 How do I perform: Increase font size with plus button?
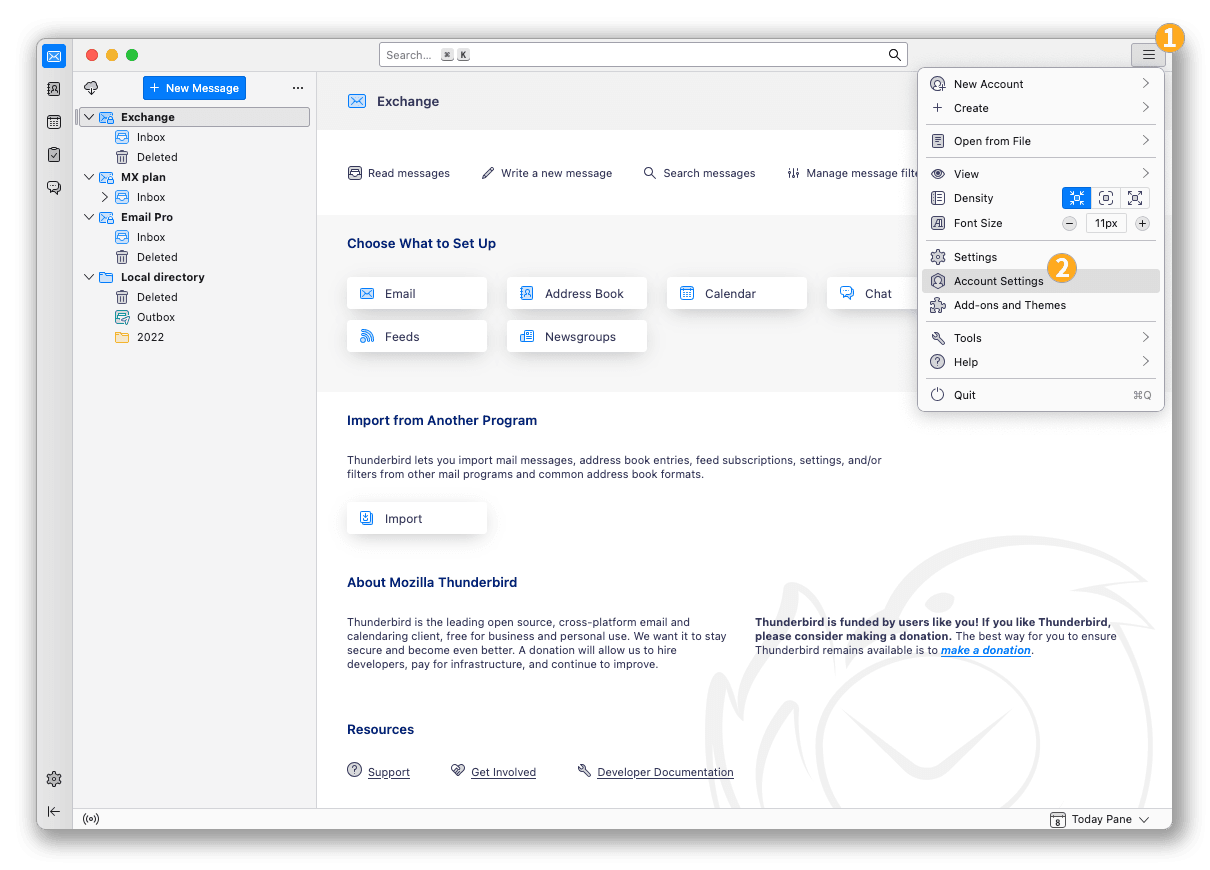pyautogui.click(x=1142, y=224)
